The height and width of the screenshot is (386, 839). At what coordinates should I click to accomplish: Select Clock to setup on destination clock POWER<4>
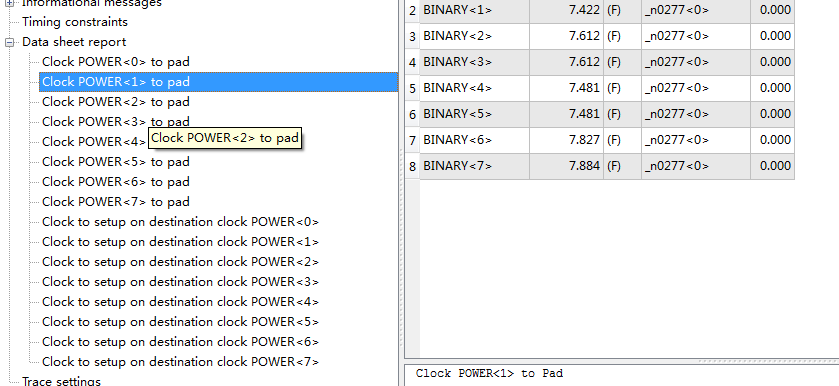pos(180,302)
